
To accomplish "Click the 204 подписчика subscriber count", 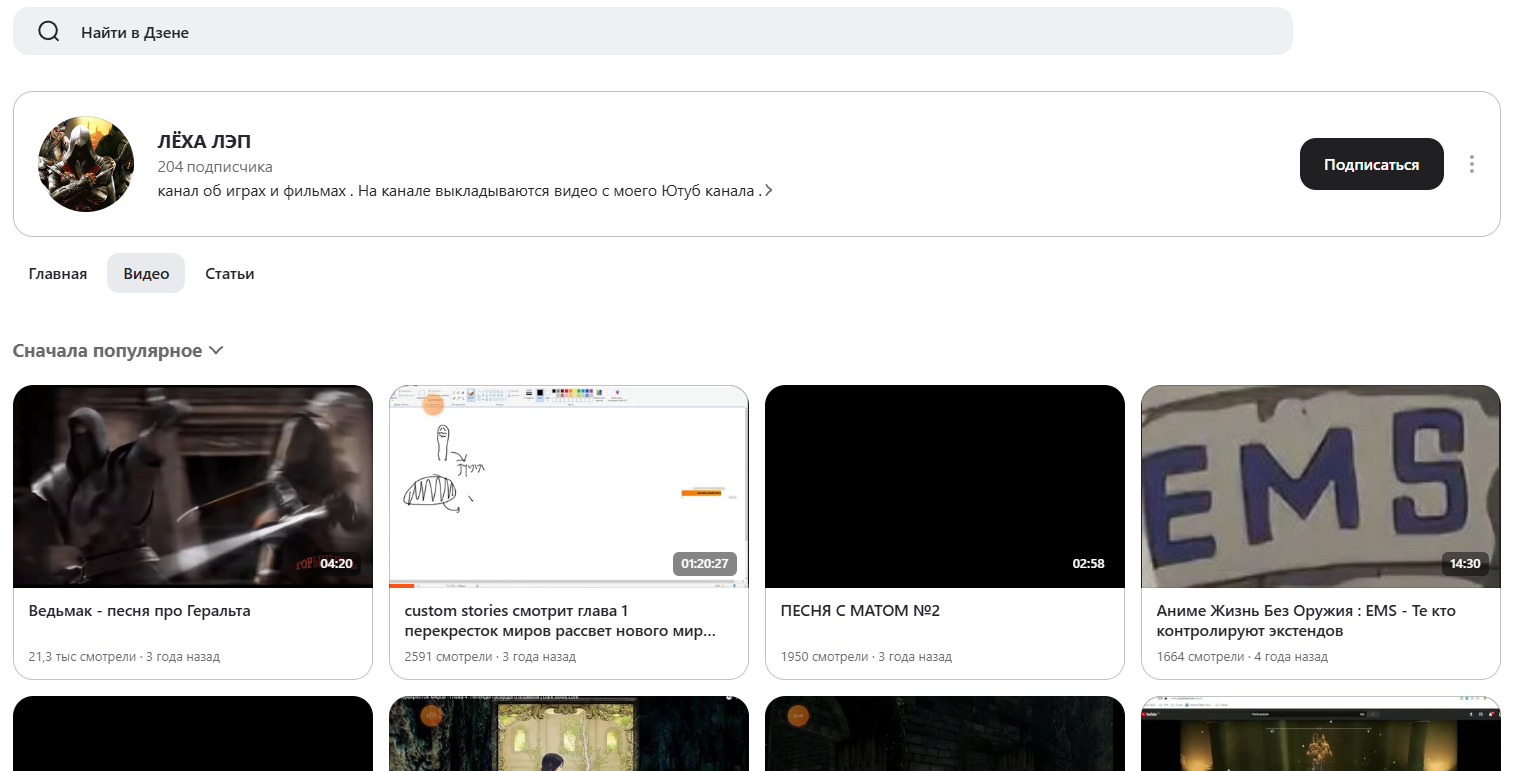I will pos(215,167).
